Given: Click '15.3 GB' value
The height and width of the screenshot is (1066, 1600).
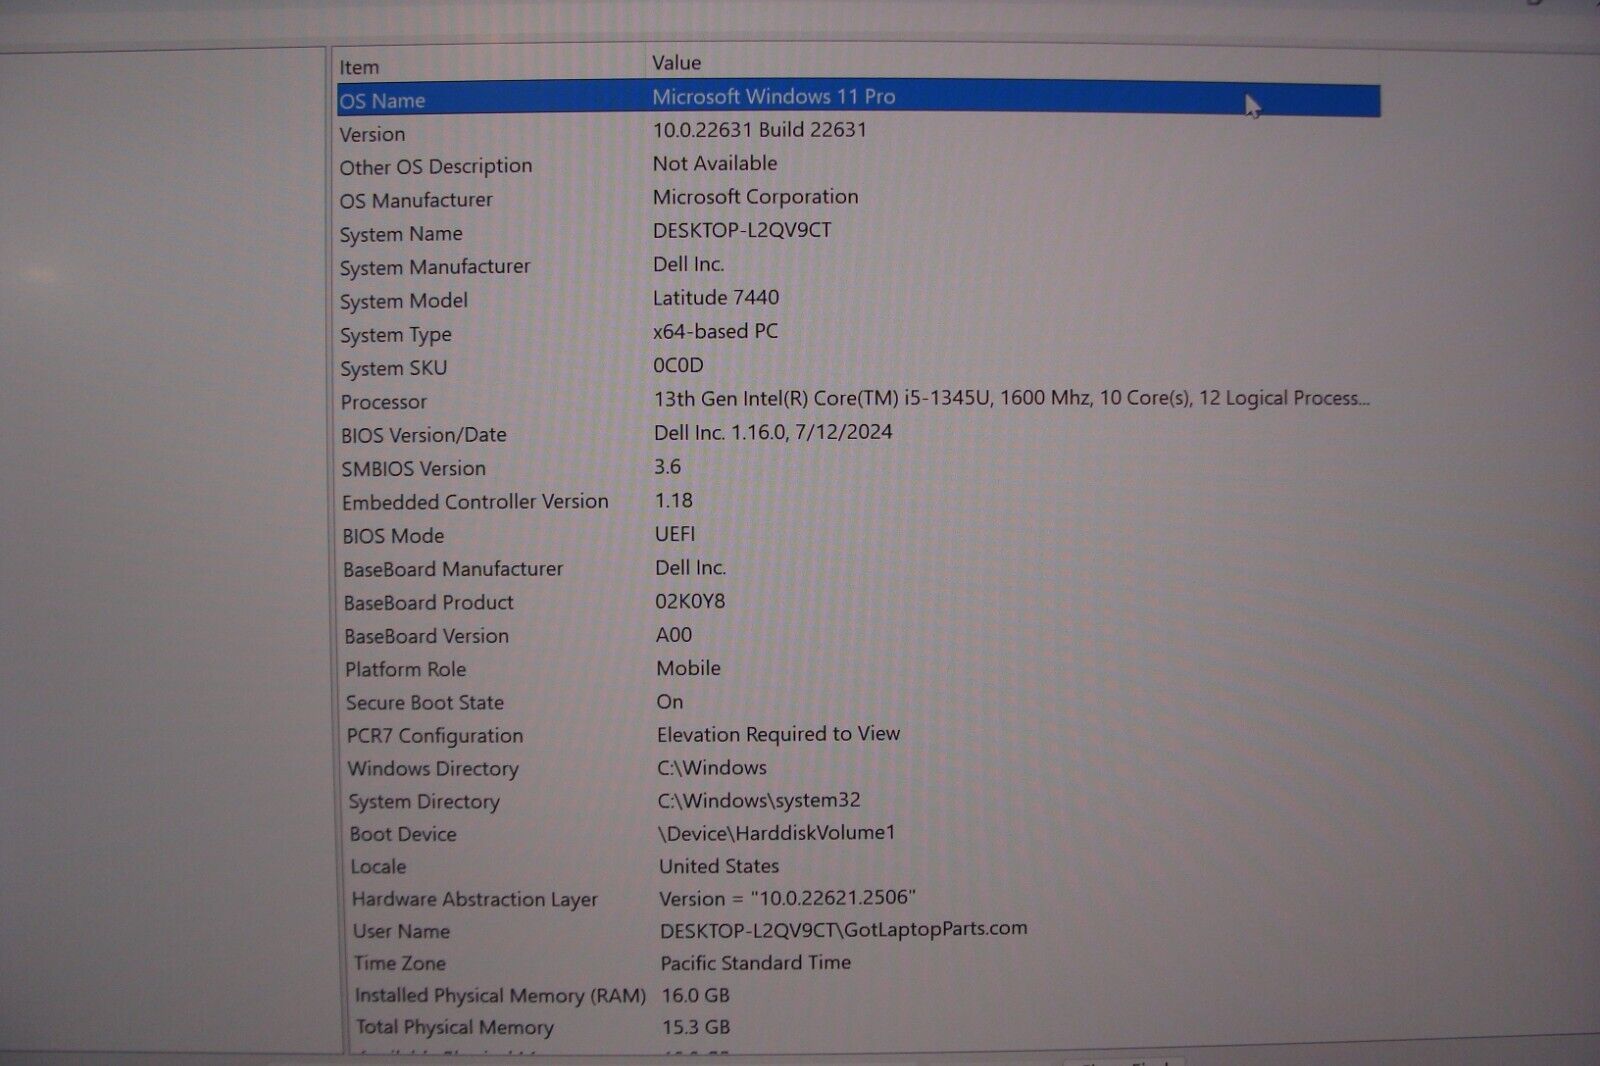Looking at the screenshot, I should (696, 1028).
